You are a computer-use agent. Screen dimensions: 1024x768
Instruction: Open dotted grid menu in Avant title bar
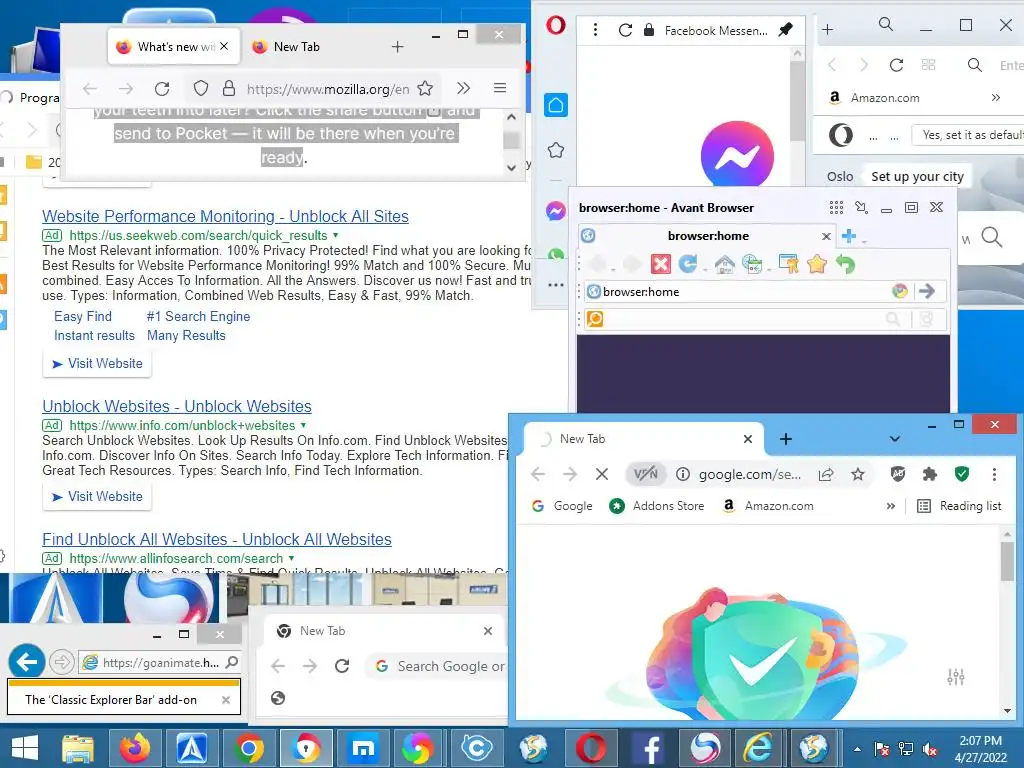(x=836, y=208)
